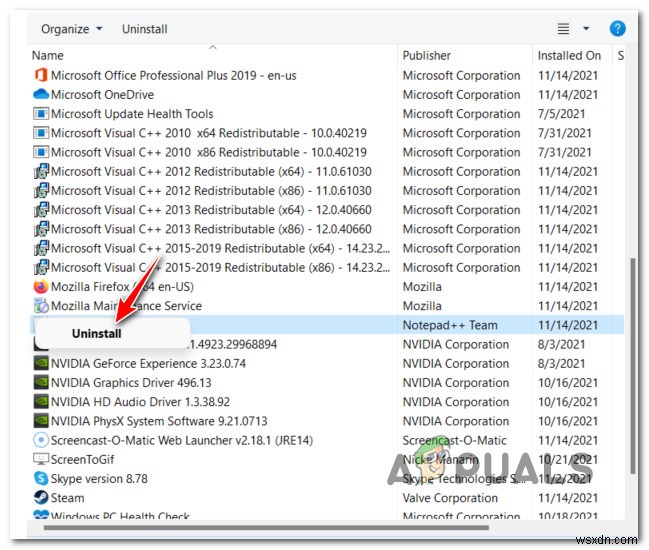Click the 7/5/2021 installed date

(x=561, y=113)
